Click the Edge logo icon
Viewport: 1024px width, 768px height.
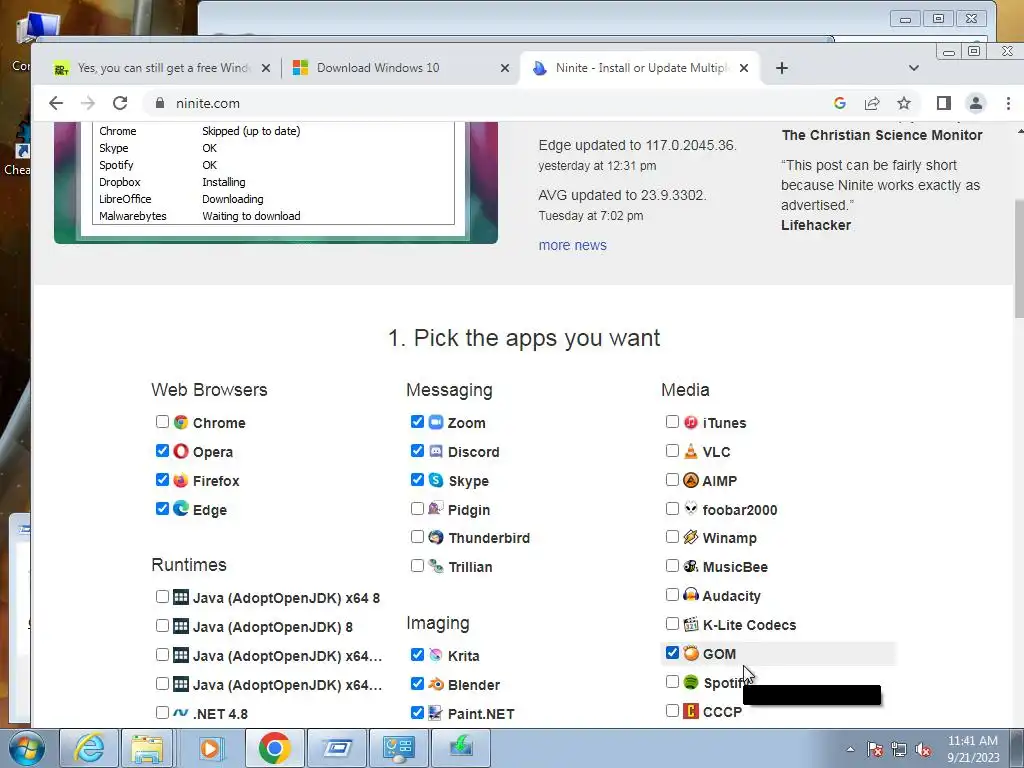(181, 509)
